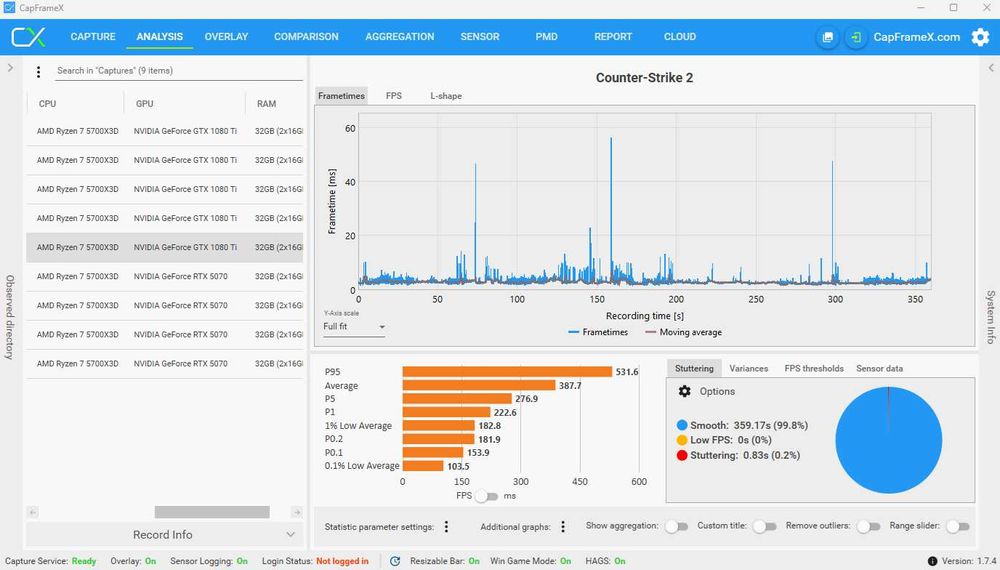Click the Average bar valued 387.7
Viewport: 1000px width, 570px height.
tap(479, 385)
